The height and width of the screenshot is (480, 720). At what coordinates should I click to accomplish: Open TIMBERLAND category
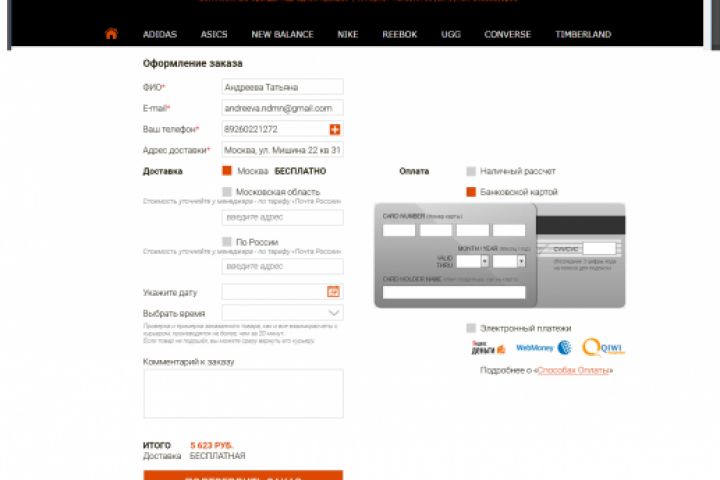click(583, 34)
